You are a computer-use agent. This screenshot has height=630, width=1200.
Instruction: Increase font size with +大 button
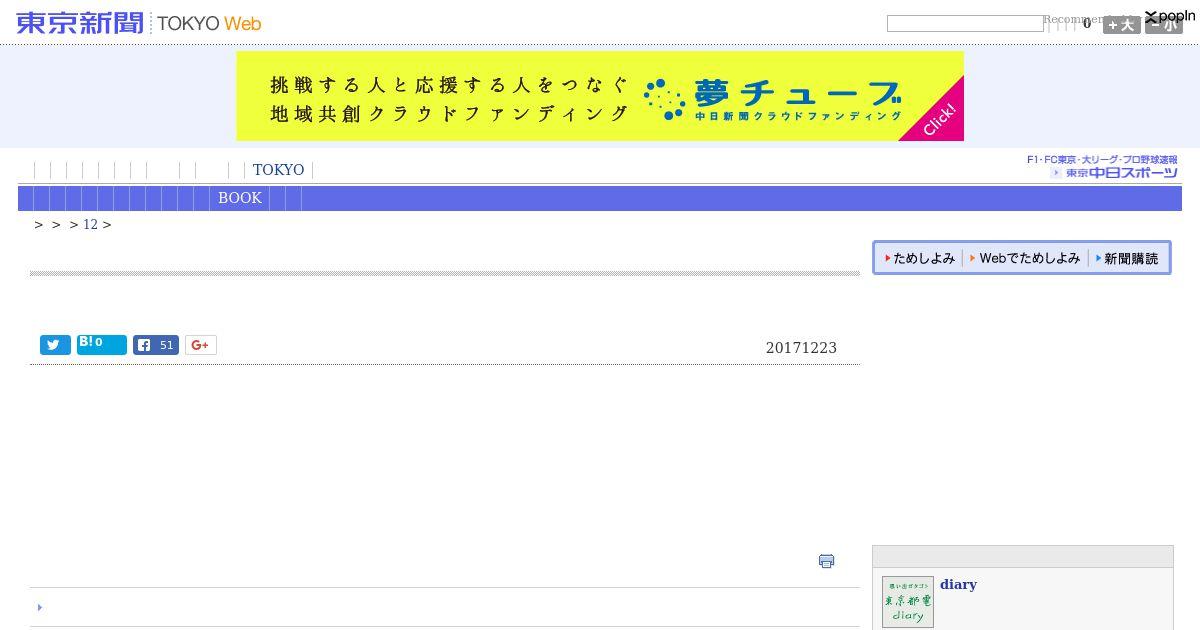pos(1122,25)
